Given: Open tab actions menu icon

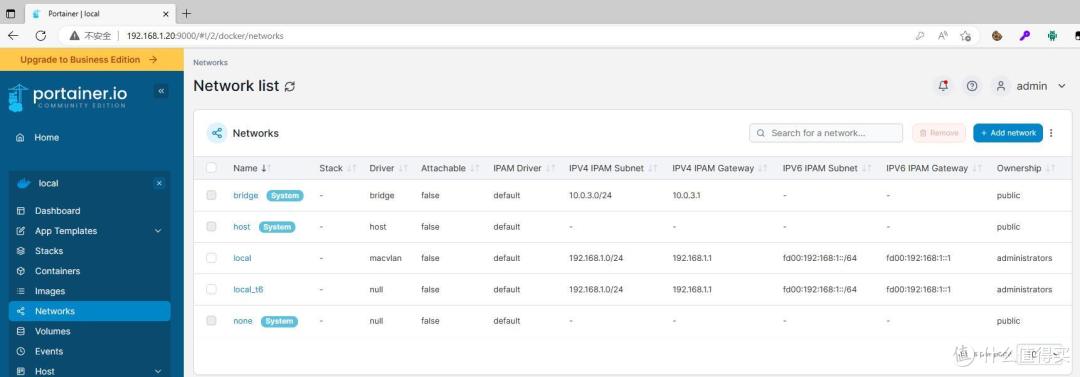Looking at the screenshot, I should pyautogui.click(x=10, y=13).
